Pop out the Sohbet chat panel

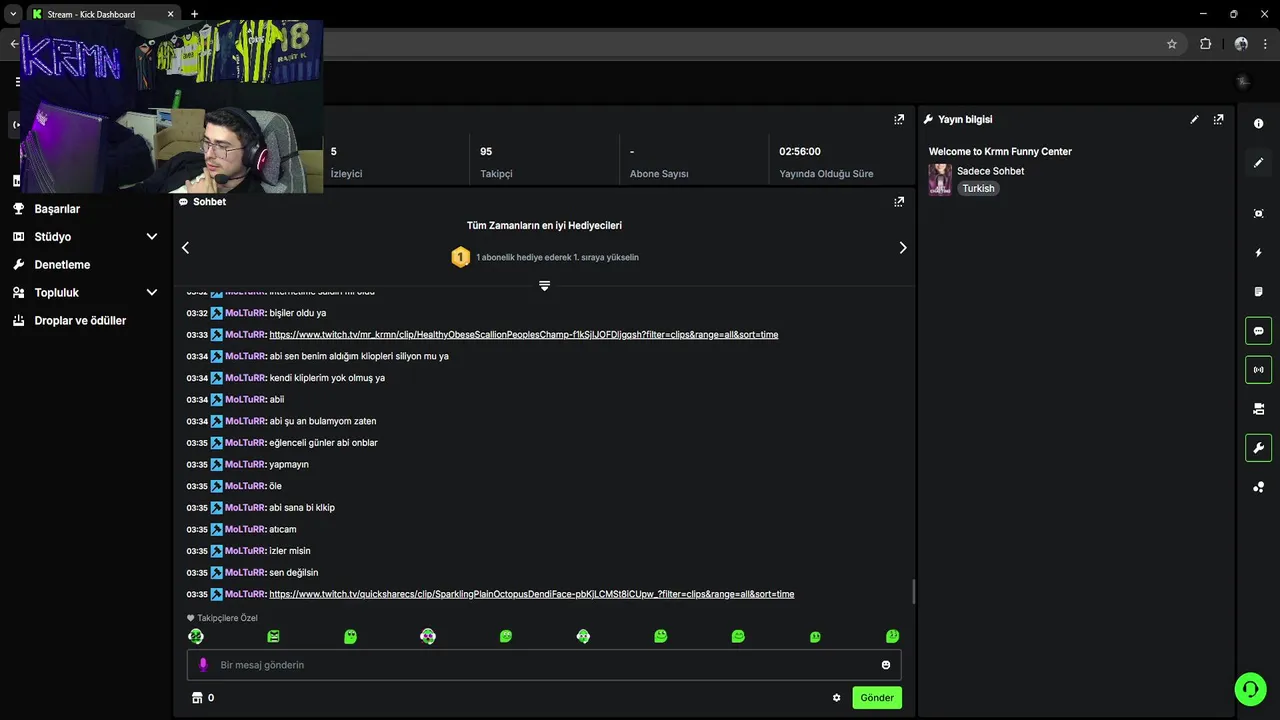click(x=899, y=201)
